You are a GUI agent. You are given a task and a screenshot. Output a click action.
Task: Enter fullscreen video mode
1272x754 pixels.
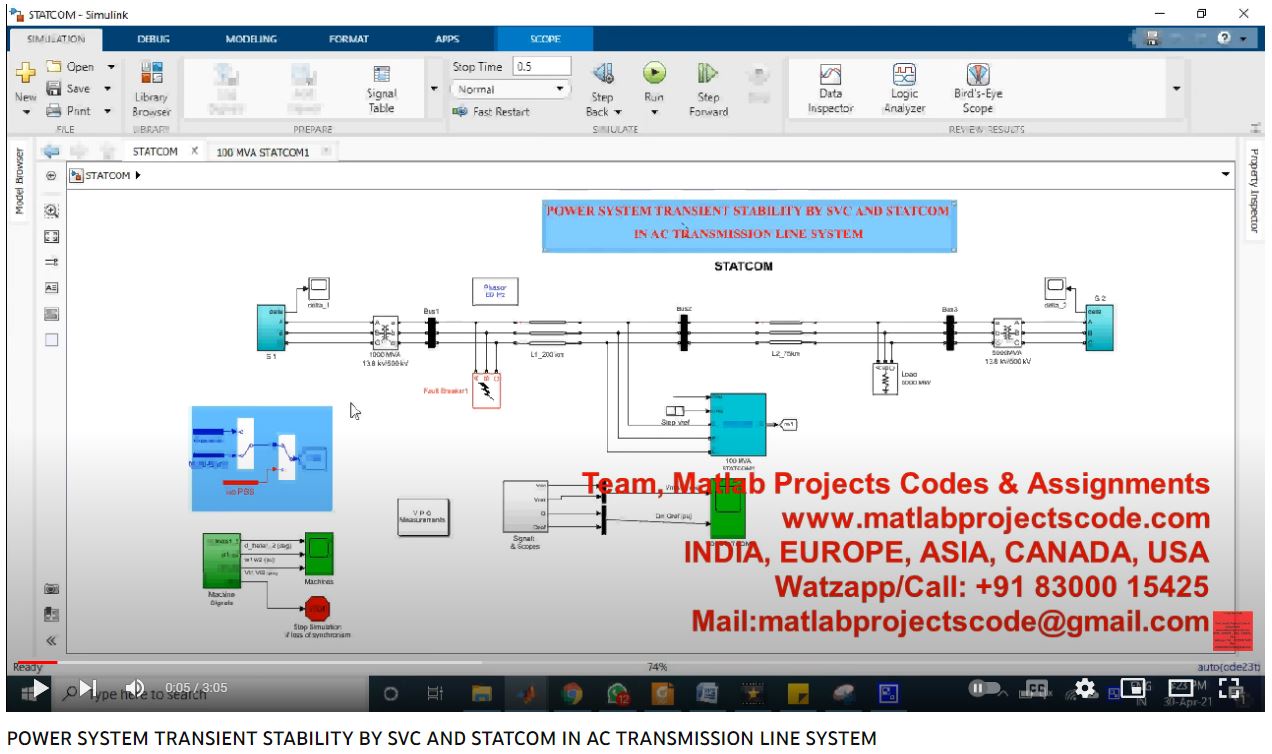(x=1231, y=688)
